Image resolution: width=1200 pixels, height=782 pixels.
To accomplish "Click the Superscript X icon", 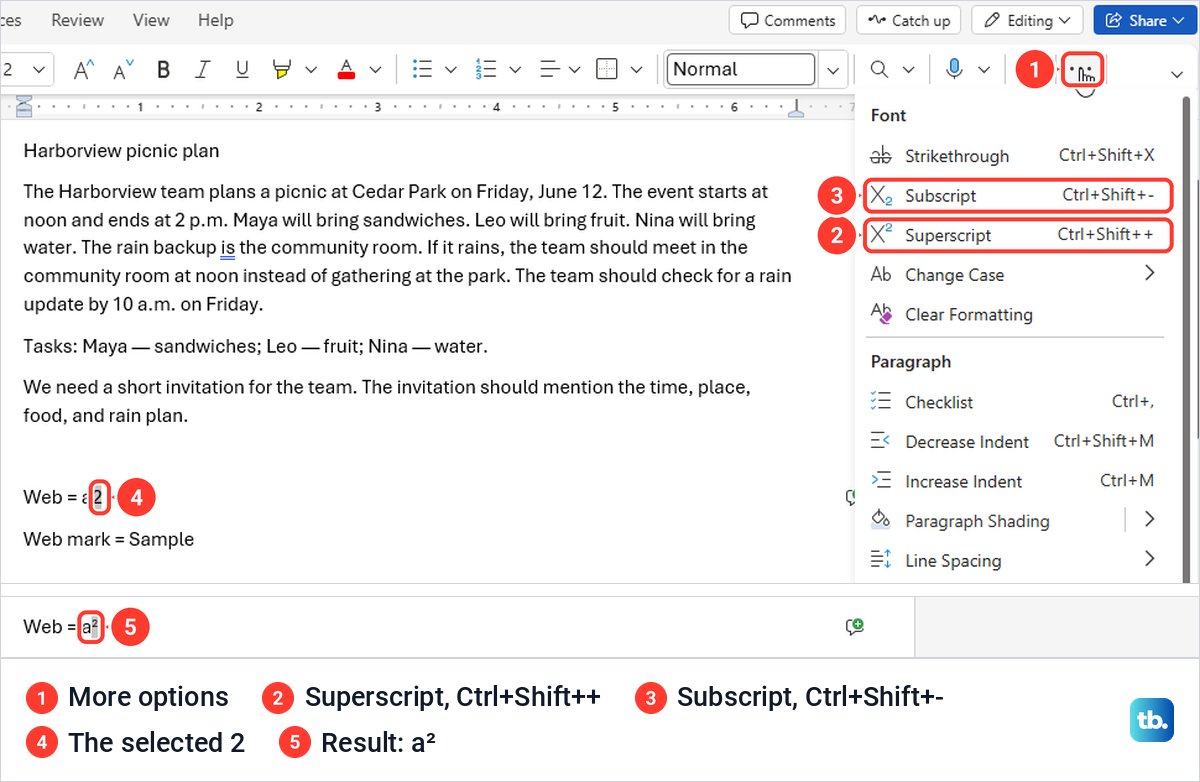I will (x=881, y=234).
